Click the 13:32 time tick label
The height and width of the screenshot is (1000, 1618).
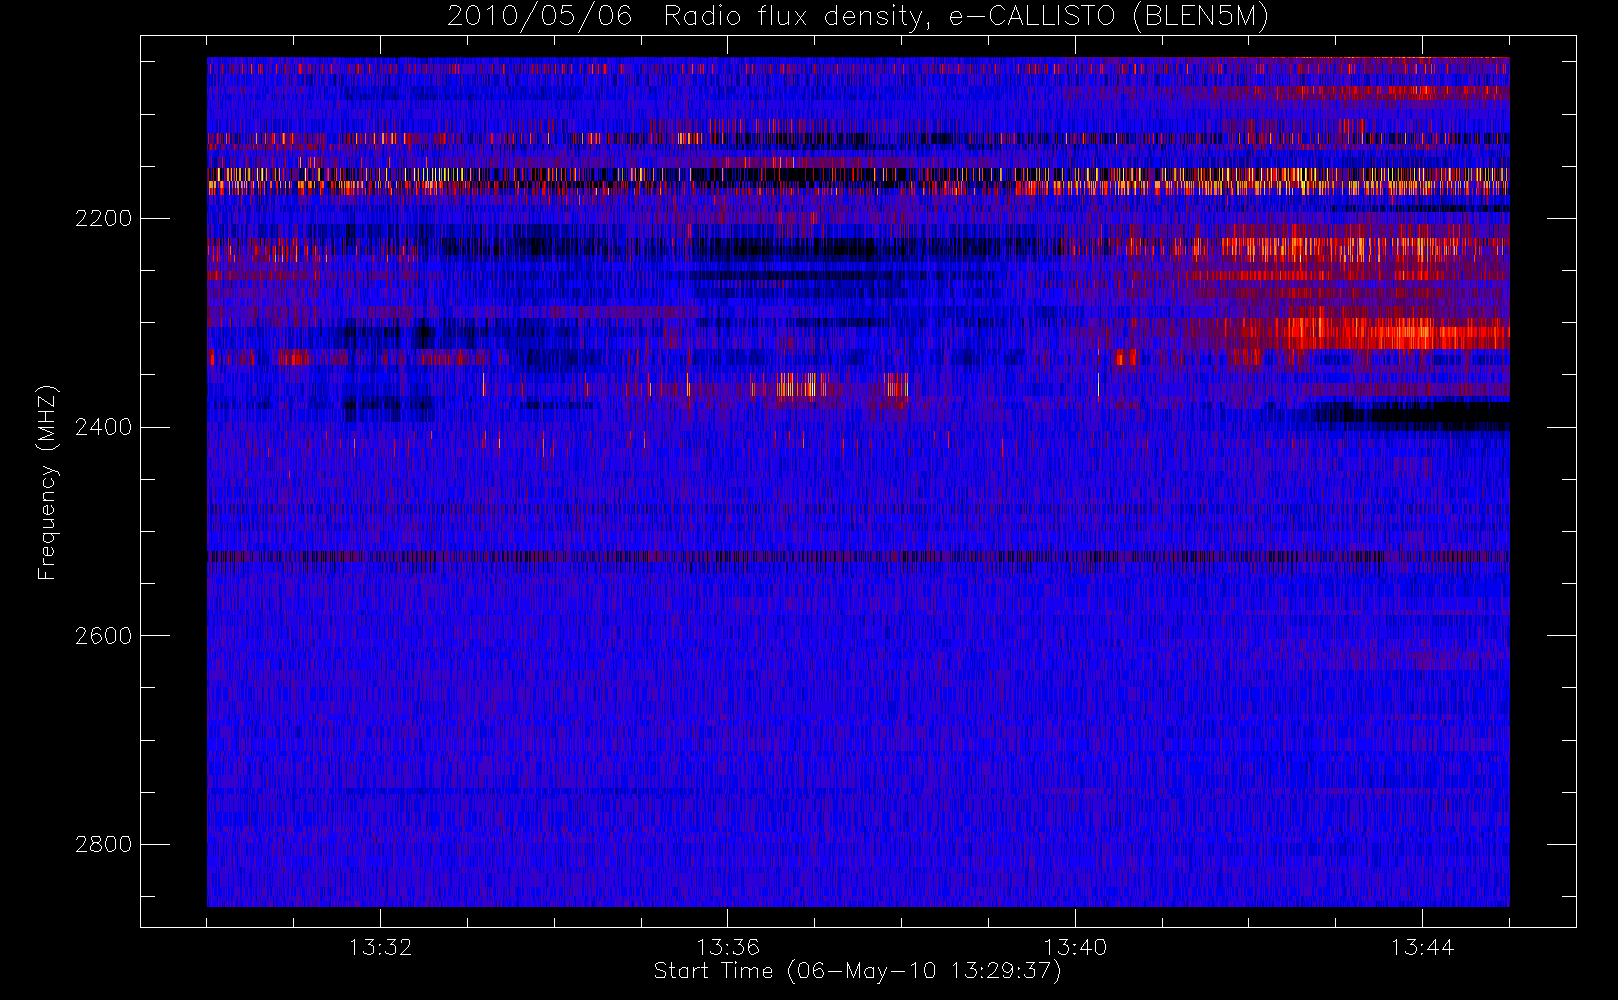point(380,947)
